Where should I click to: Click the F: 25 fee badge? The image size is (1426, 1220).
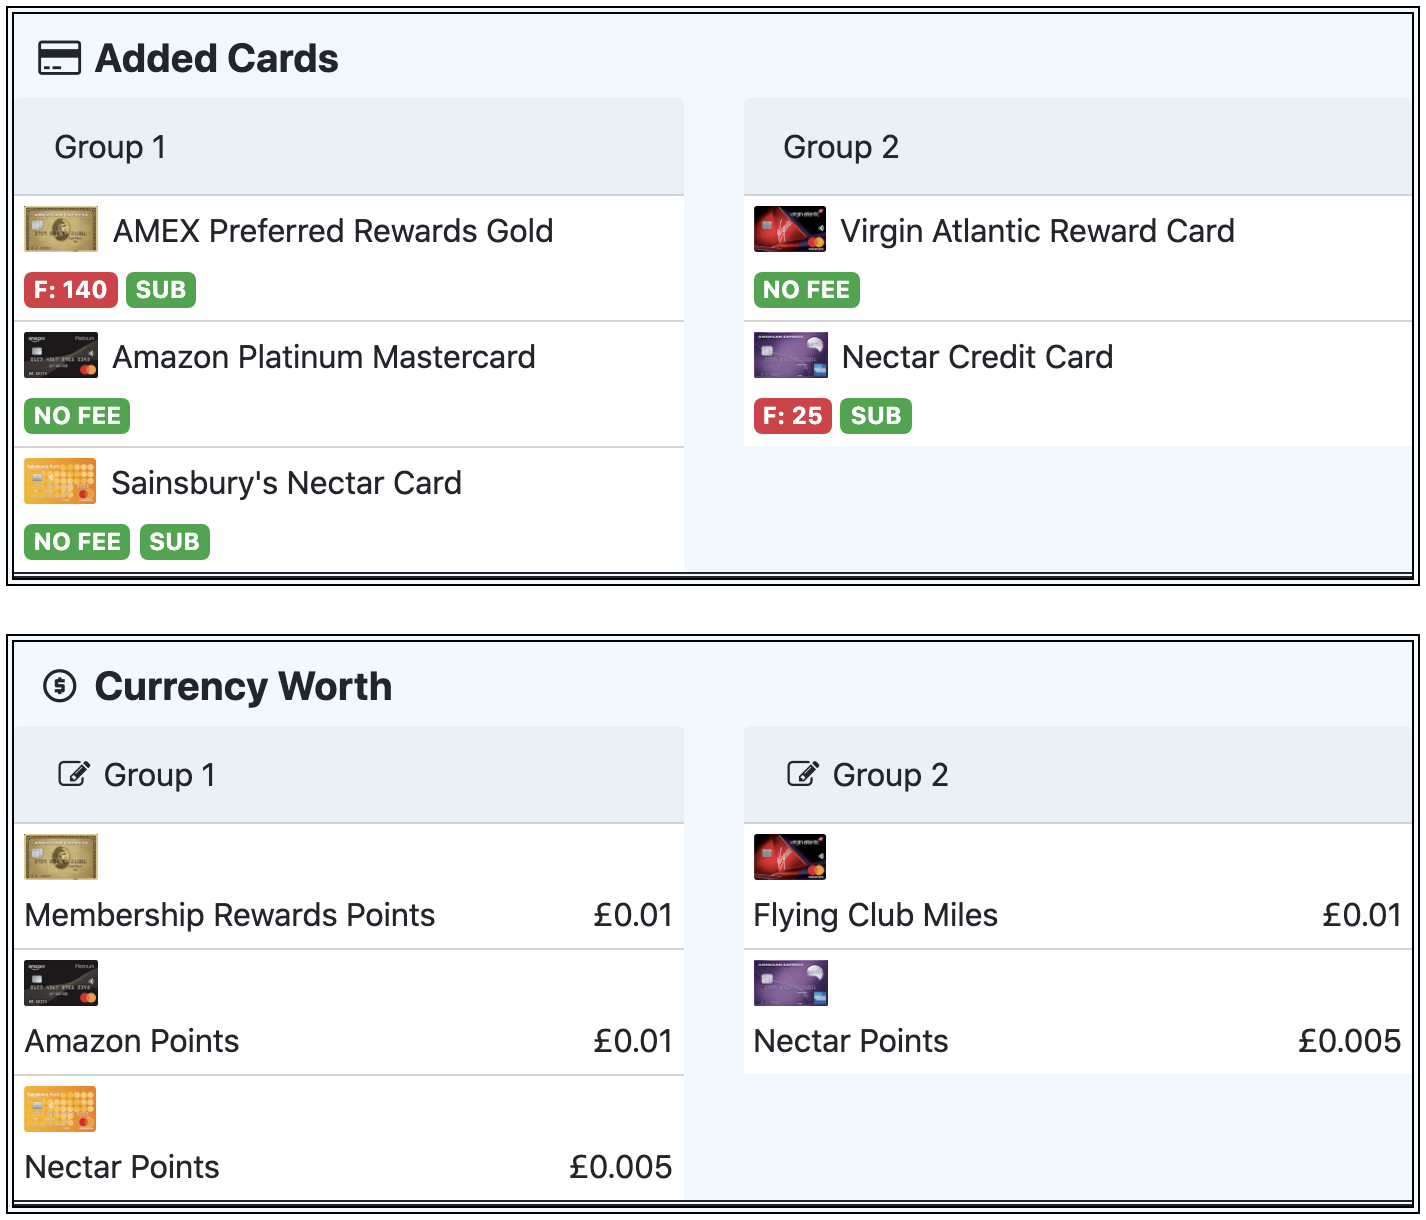click(792, 416)
